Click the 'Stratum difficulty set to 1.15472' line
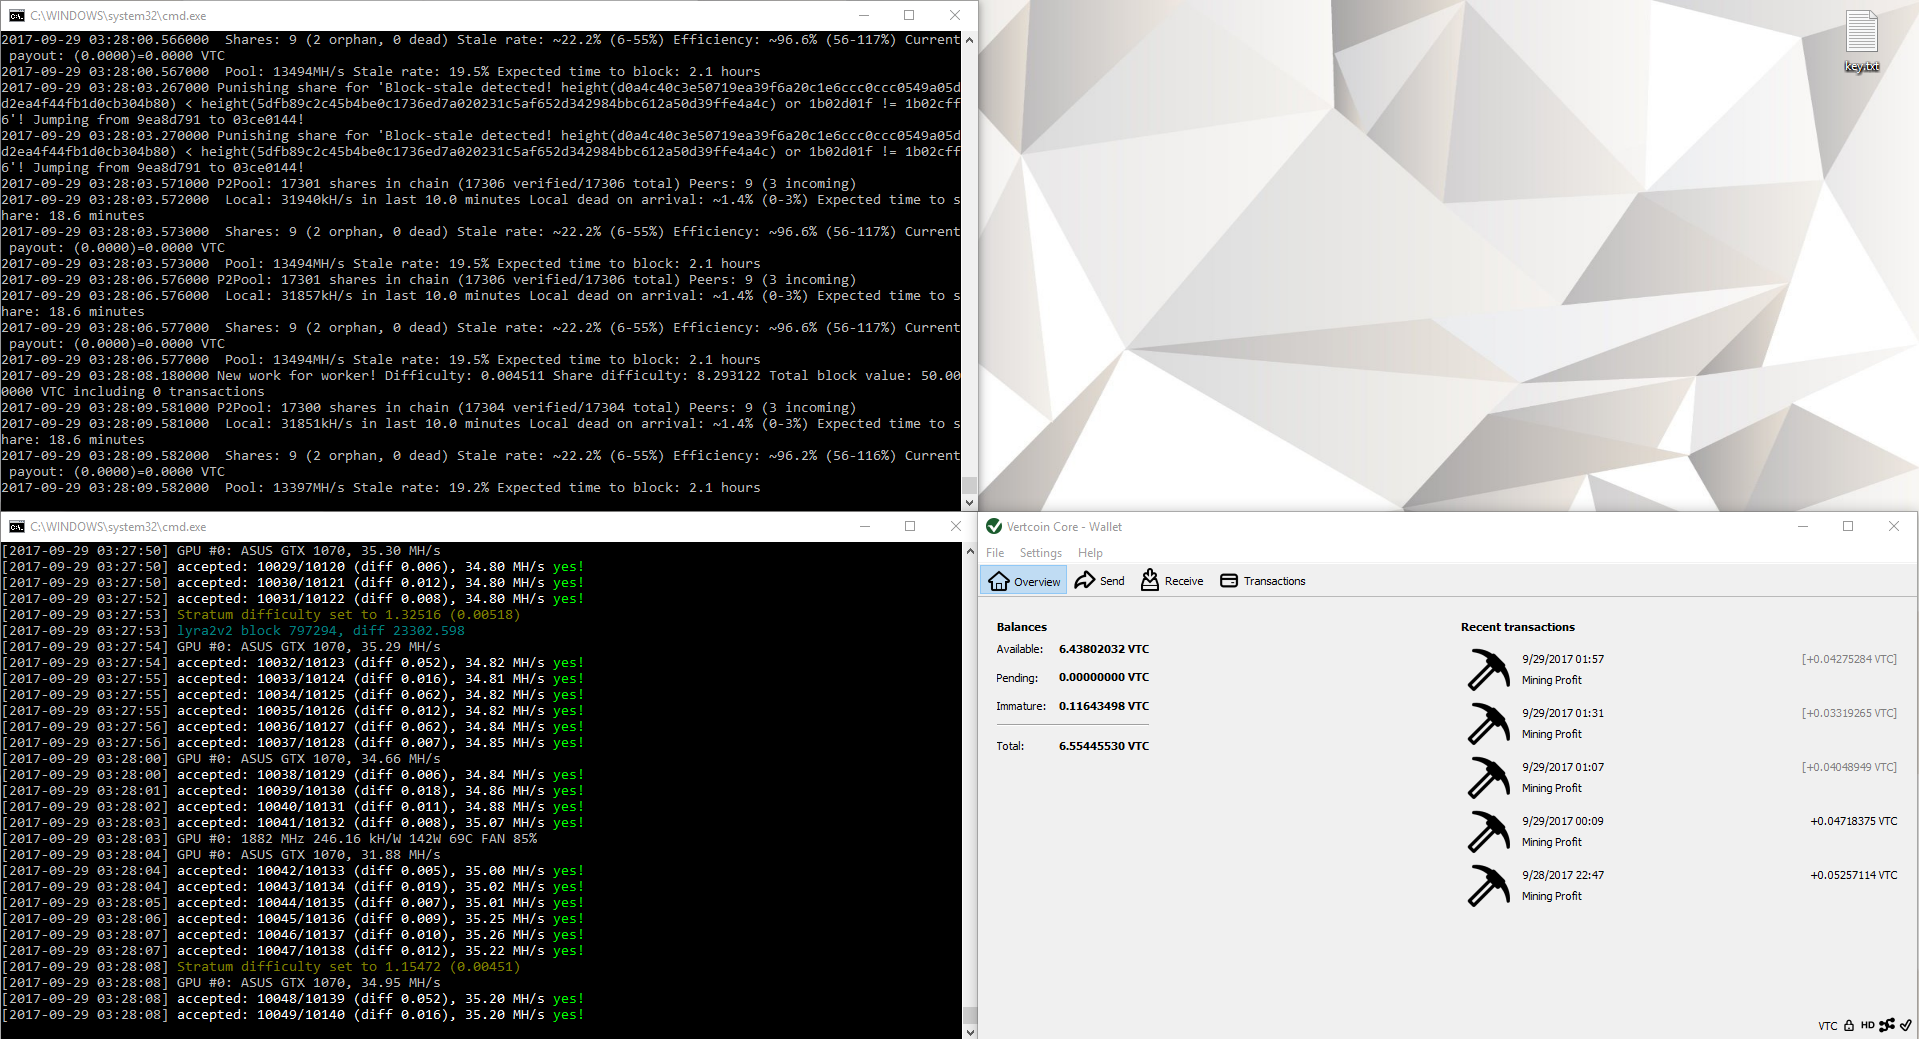 click(x=261, y=967)
